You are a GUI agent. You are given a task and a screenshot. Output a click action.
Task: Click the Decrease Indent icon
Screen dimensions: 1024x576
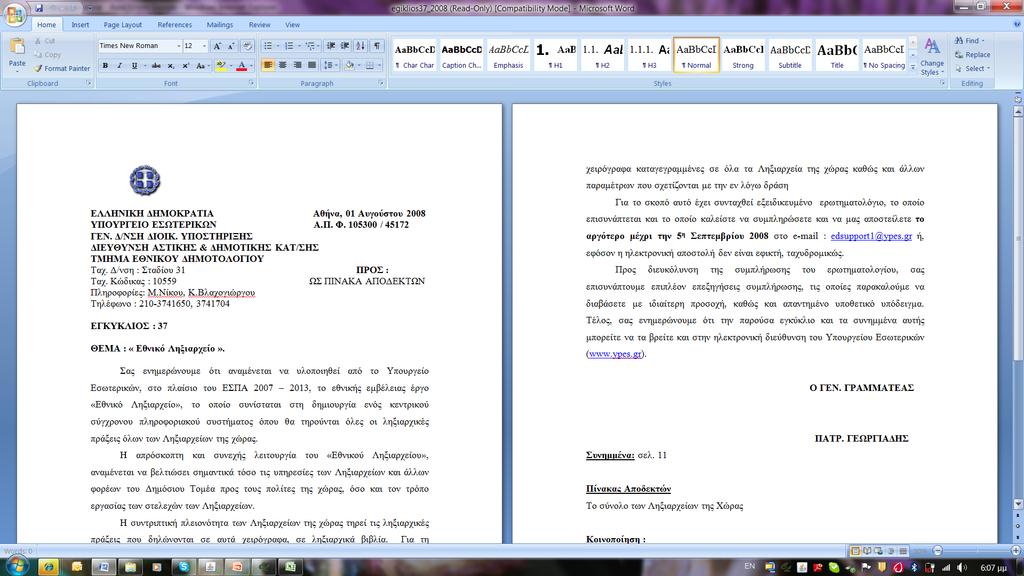pos(331,46)
